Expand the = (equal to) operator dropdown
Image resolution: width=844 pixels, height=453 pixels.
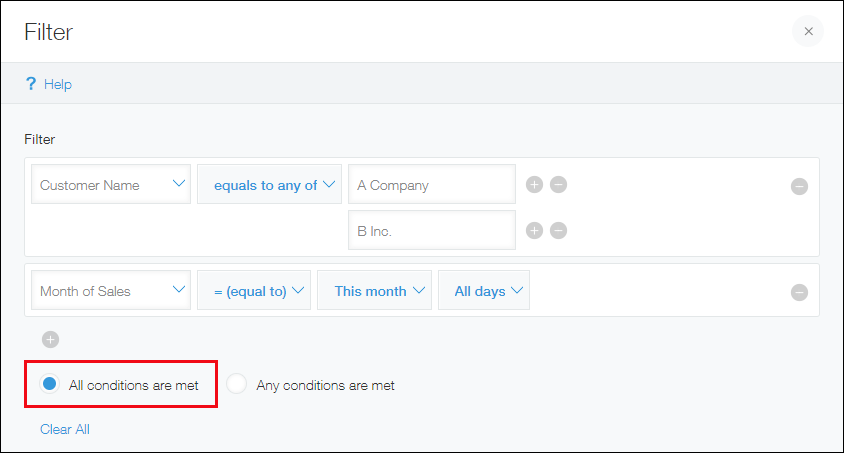[254, 291]
